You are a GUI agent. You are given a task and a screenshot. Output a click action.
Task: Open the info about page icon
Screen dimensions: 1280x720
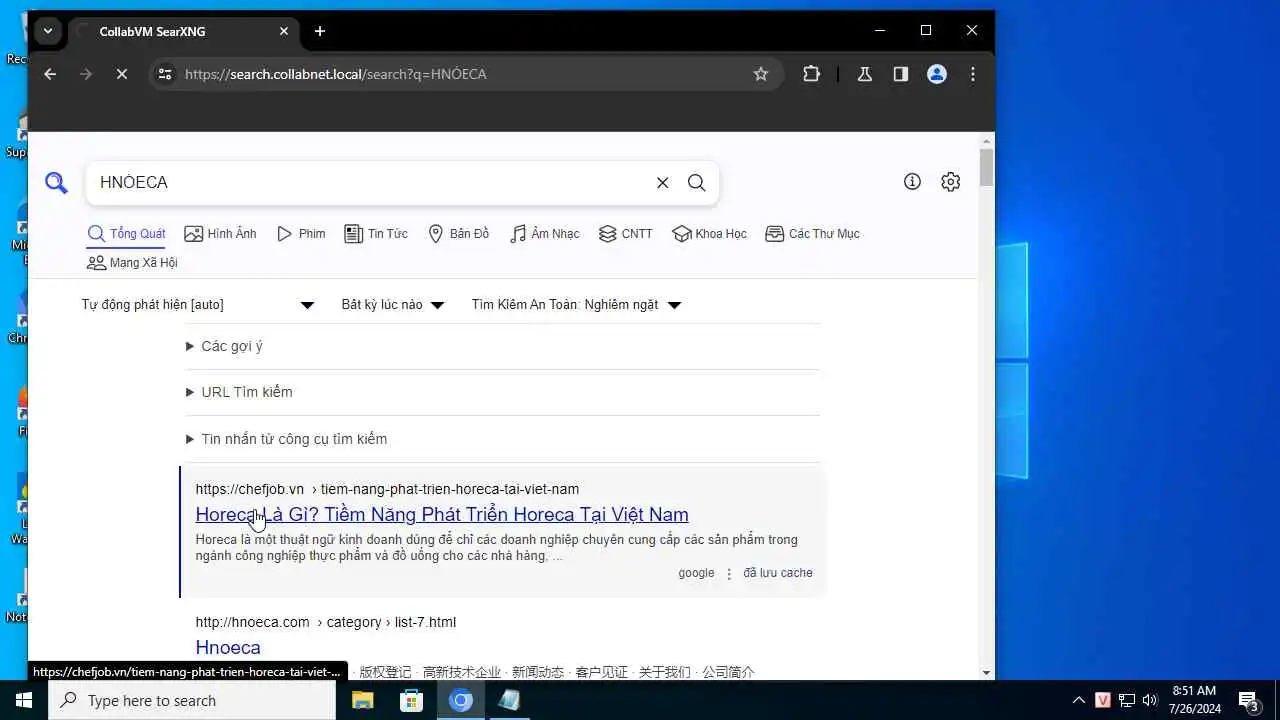tap(912, 182)
